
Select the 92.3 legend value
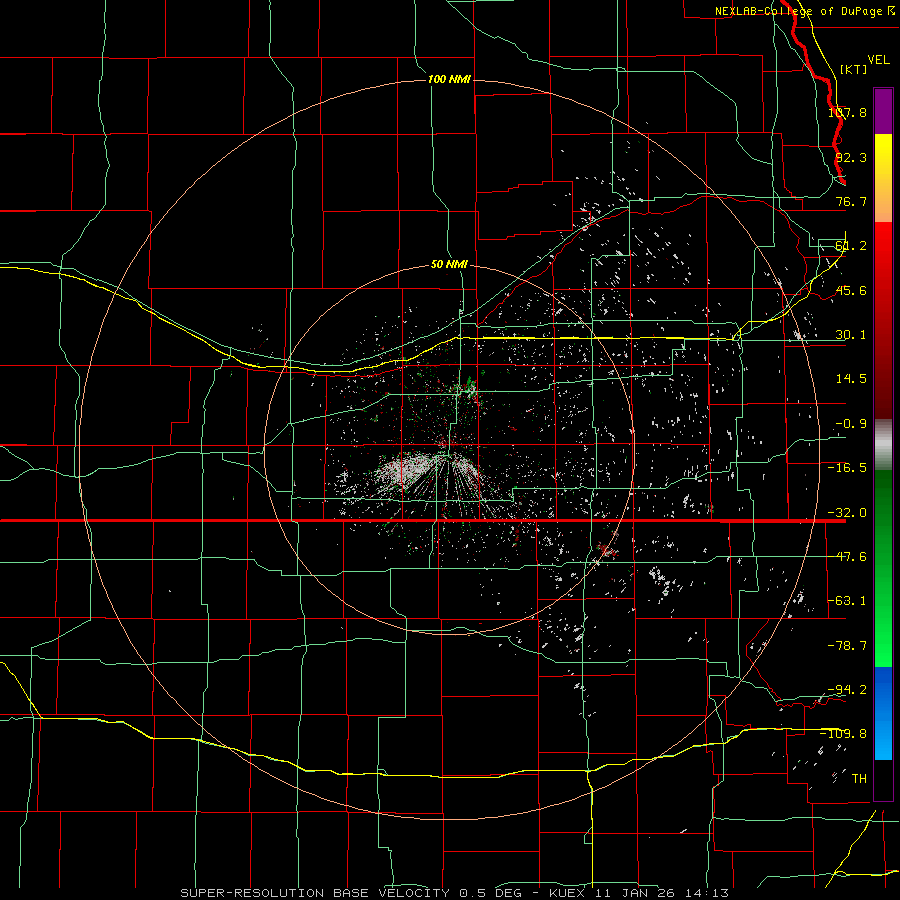851,157
